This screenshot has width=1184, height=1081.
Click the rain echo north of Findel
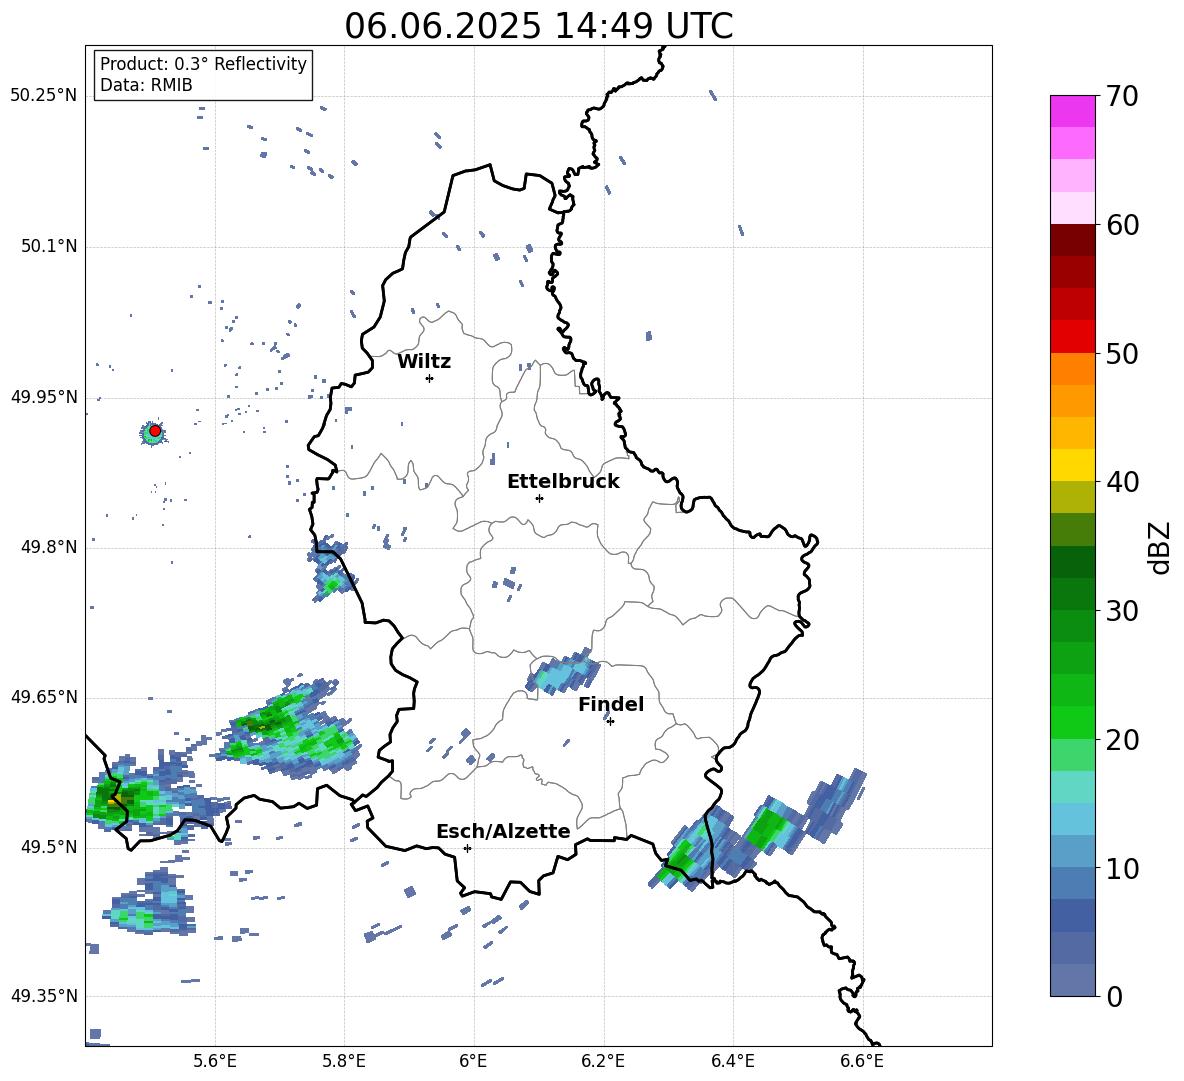(x=563, y=672)
